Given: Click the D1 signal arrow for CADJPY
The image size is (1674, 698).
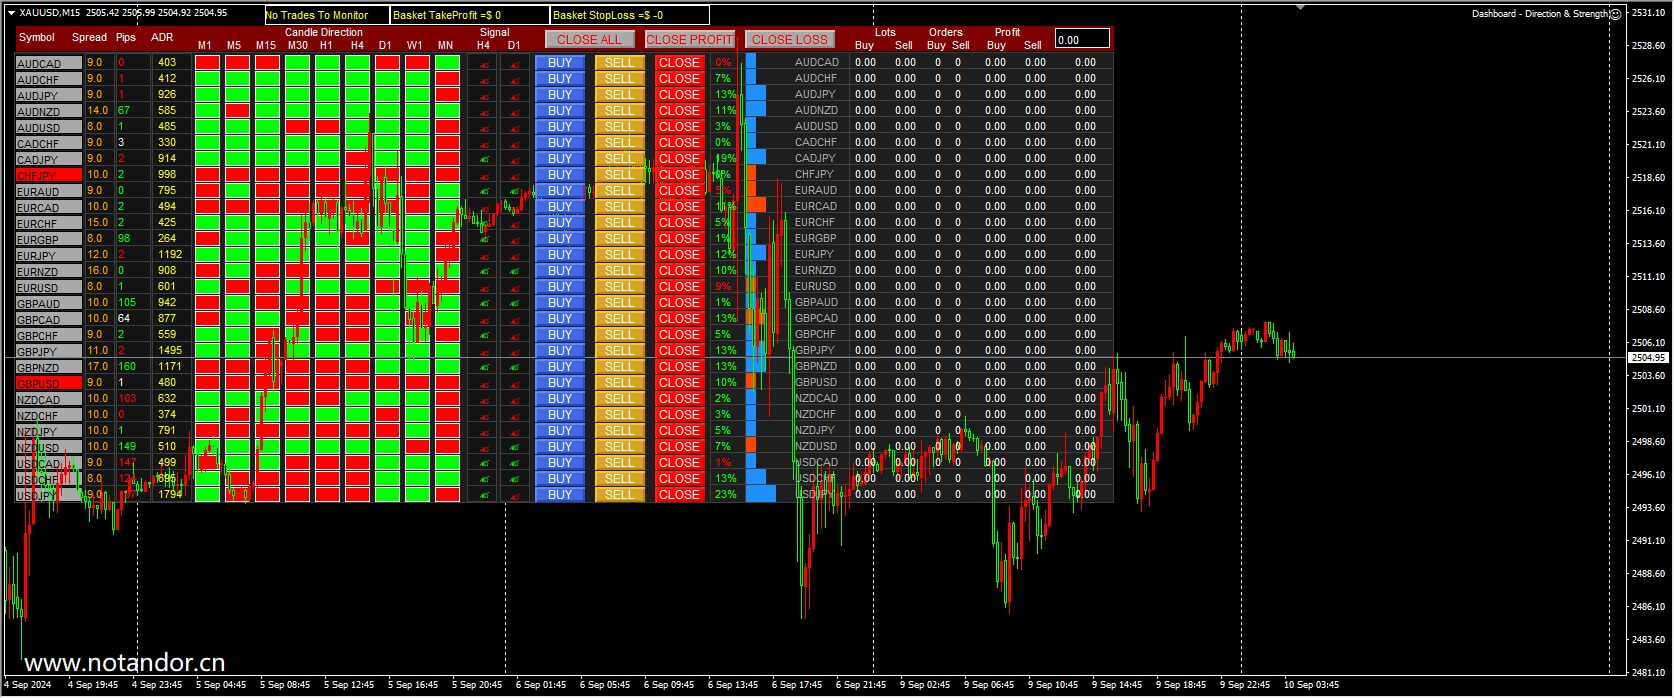Looking at the screenshot, I should point(514,159).
